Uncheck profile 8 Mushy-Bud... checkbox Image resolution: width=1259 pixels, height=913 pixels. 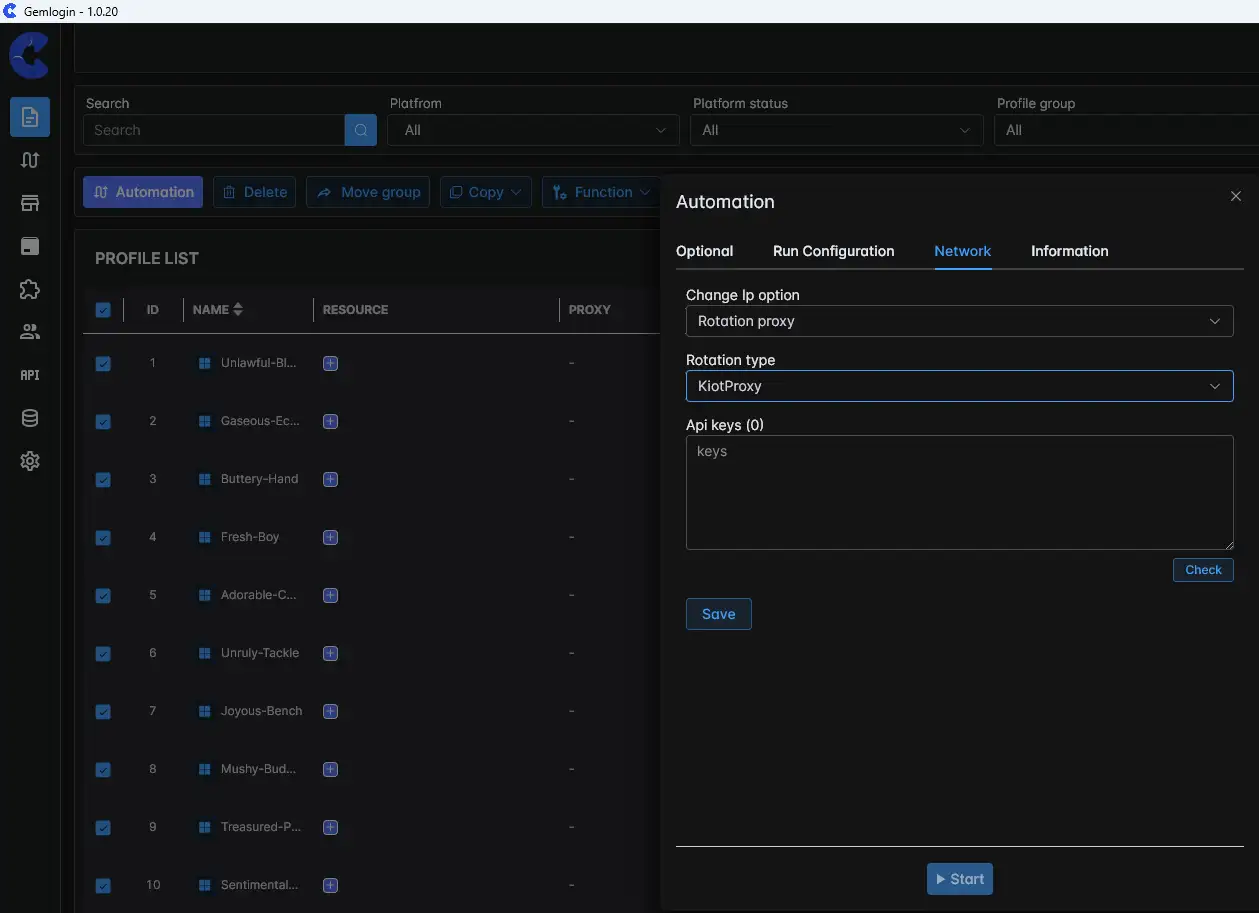click(103, 770)
